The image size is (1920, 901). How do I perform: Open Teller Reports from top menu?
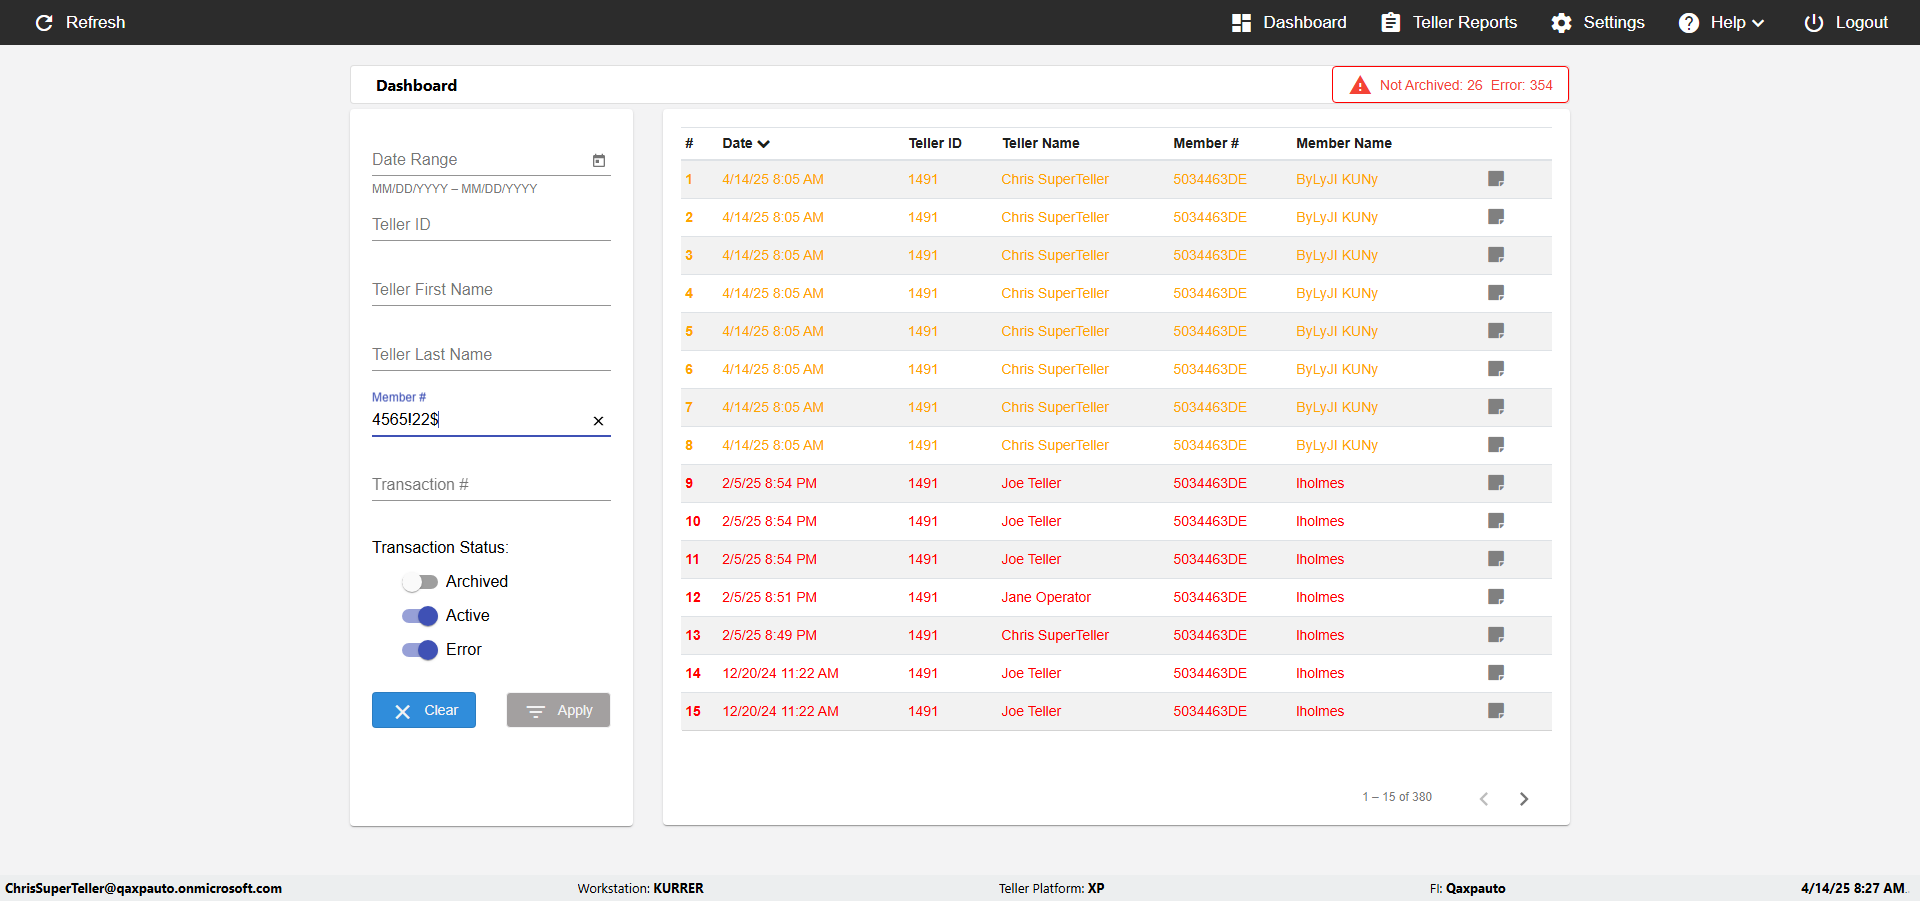(1449, 22)
